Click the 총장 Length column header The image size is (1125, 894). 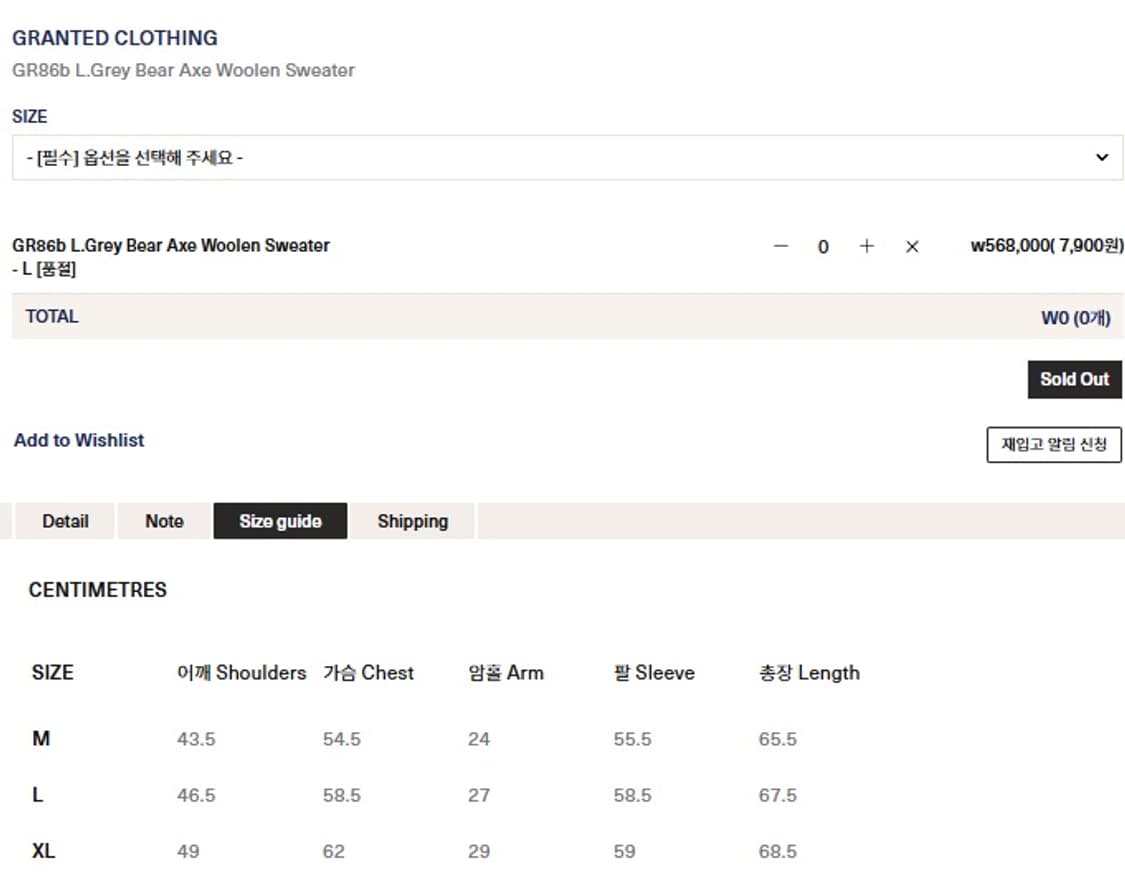(809, 673)
